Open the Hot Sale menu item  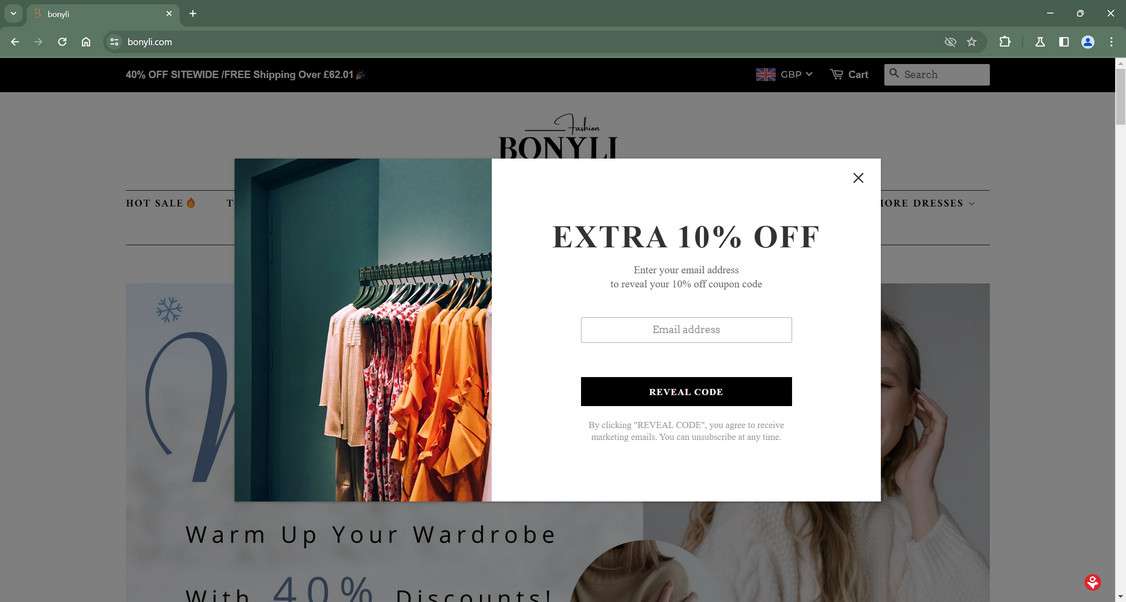[161, 203]
